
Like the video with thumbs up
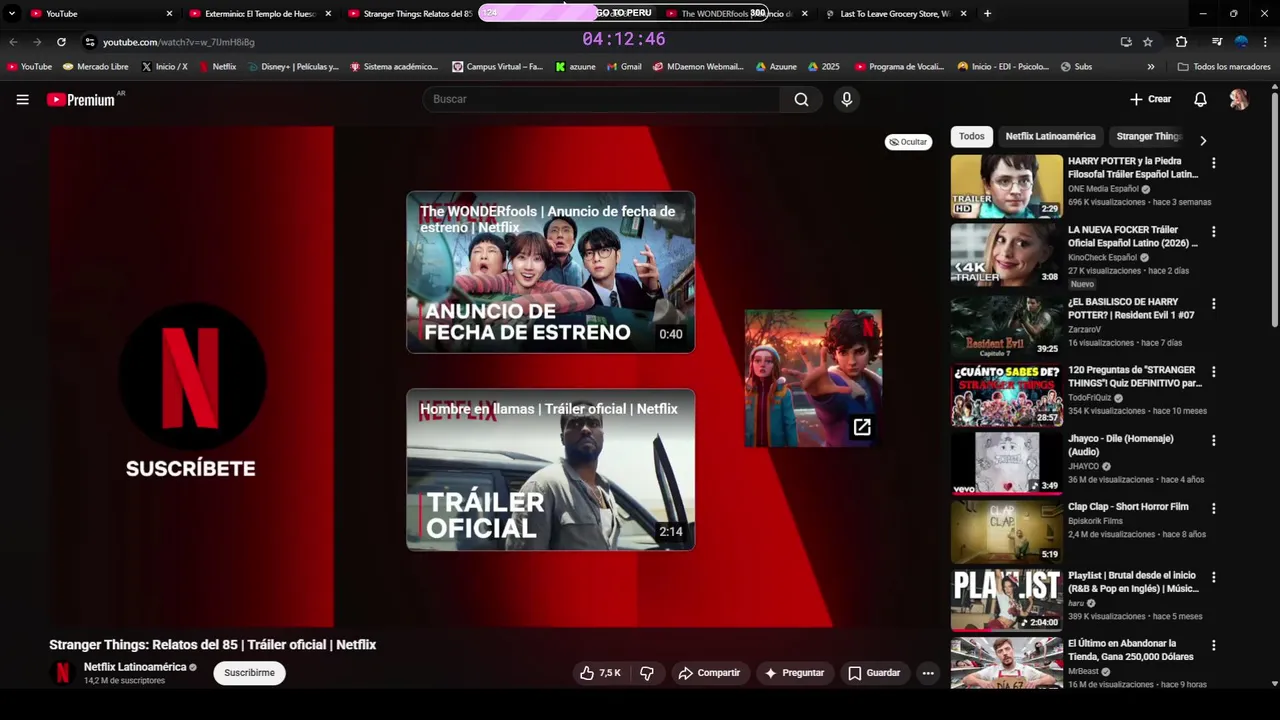tap(600, 673)
